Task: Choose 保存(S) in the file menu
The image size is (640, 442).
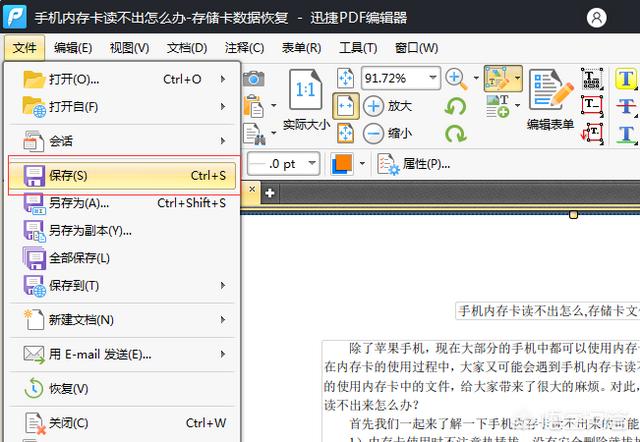Action: tap(122, 175)
